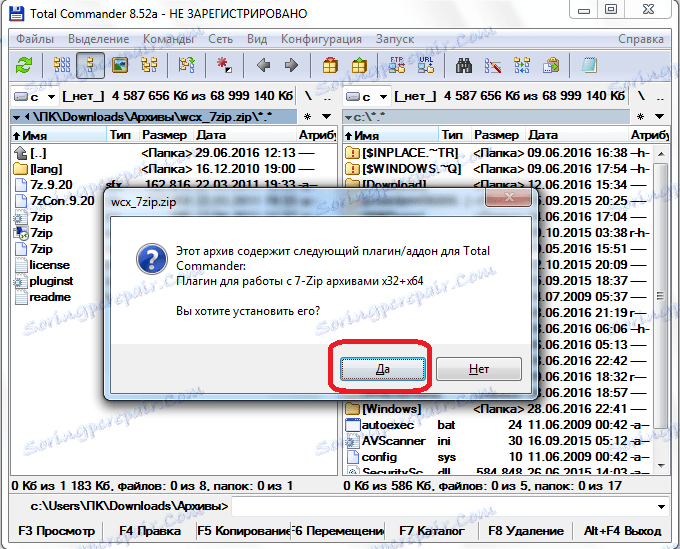
Task: Click the red asterisk Invert selection icon
Action: (224, 65)
